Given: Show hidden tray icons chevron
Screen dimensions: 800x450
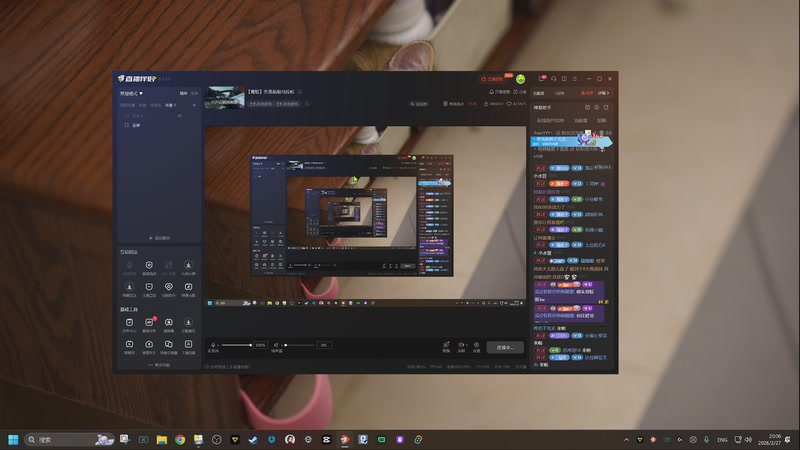Looking at the screenshot, I should [627, 439].
